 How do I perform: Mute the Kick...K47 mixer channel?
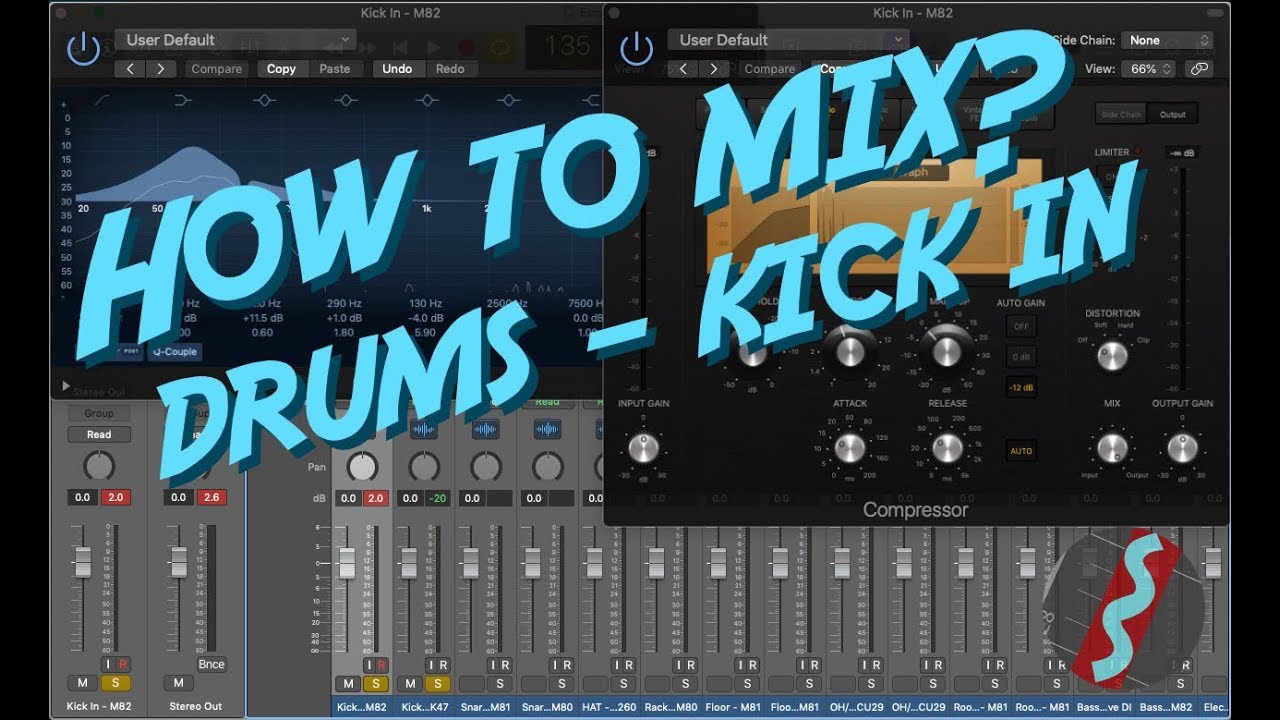pos(410,684)
